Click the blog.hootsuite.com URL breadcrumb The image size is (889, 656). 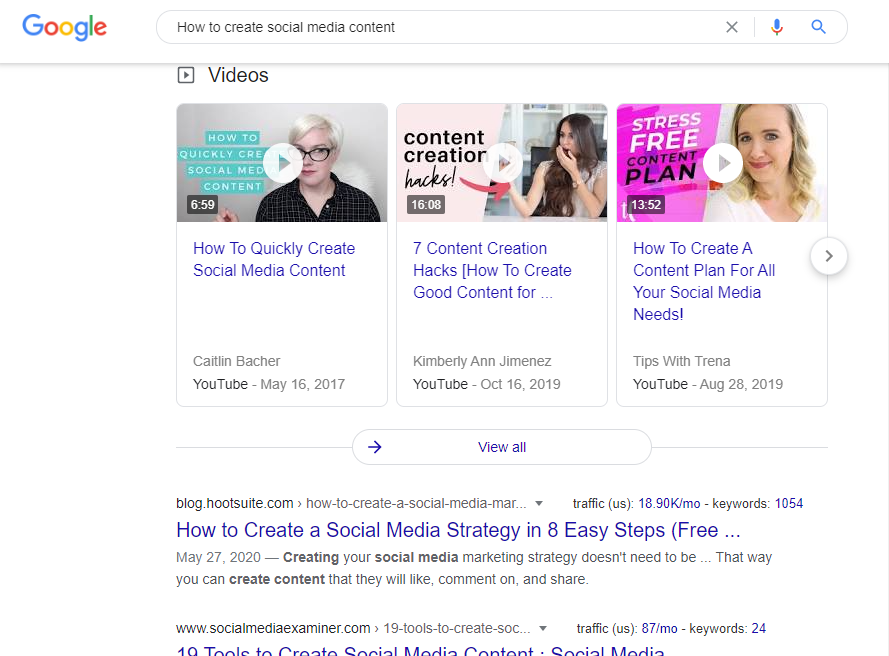click(351, 503)
